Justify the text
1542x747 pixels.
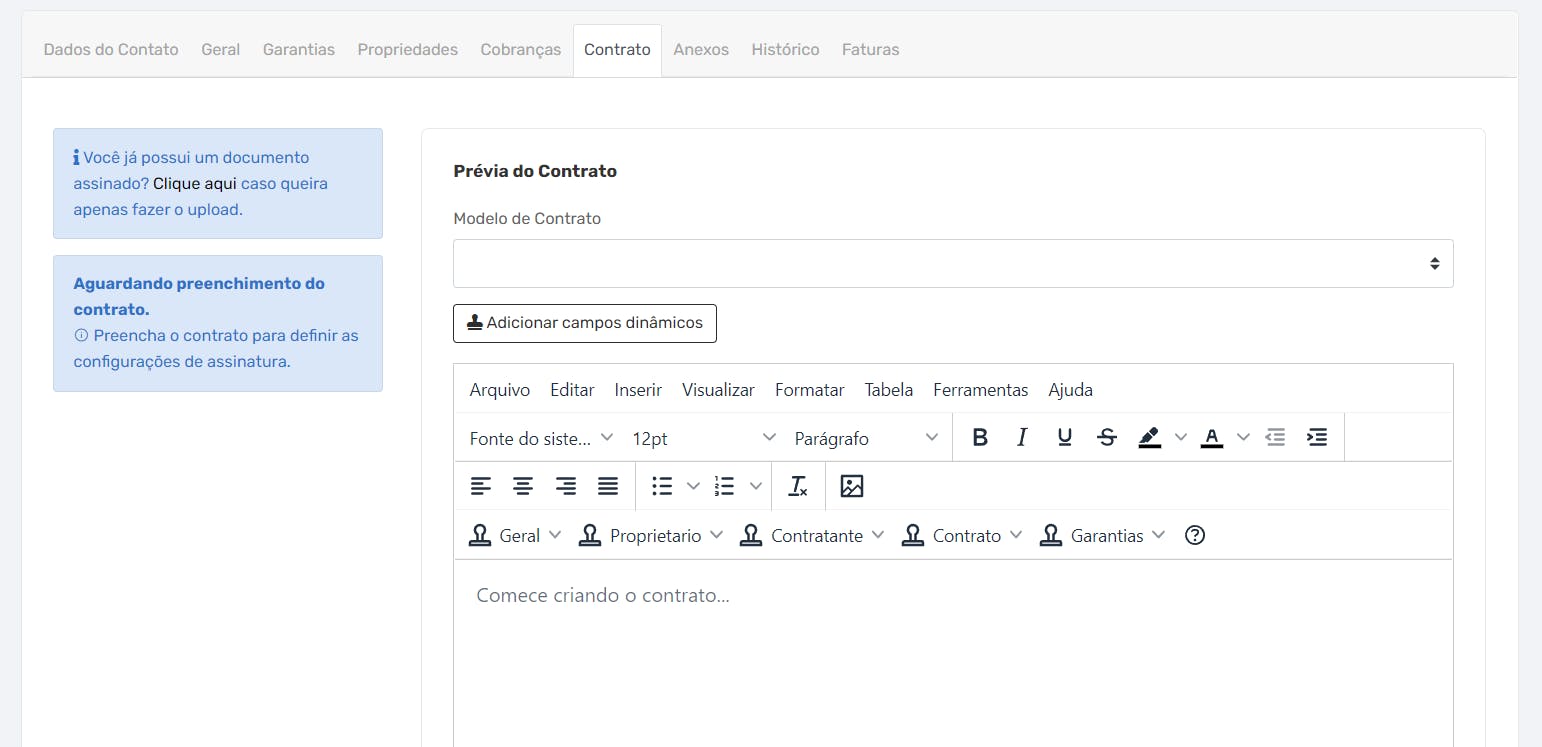point(608,486)
